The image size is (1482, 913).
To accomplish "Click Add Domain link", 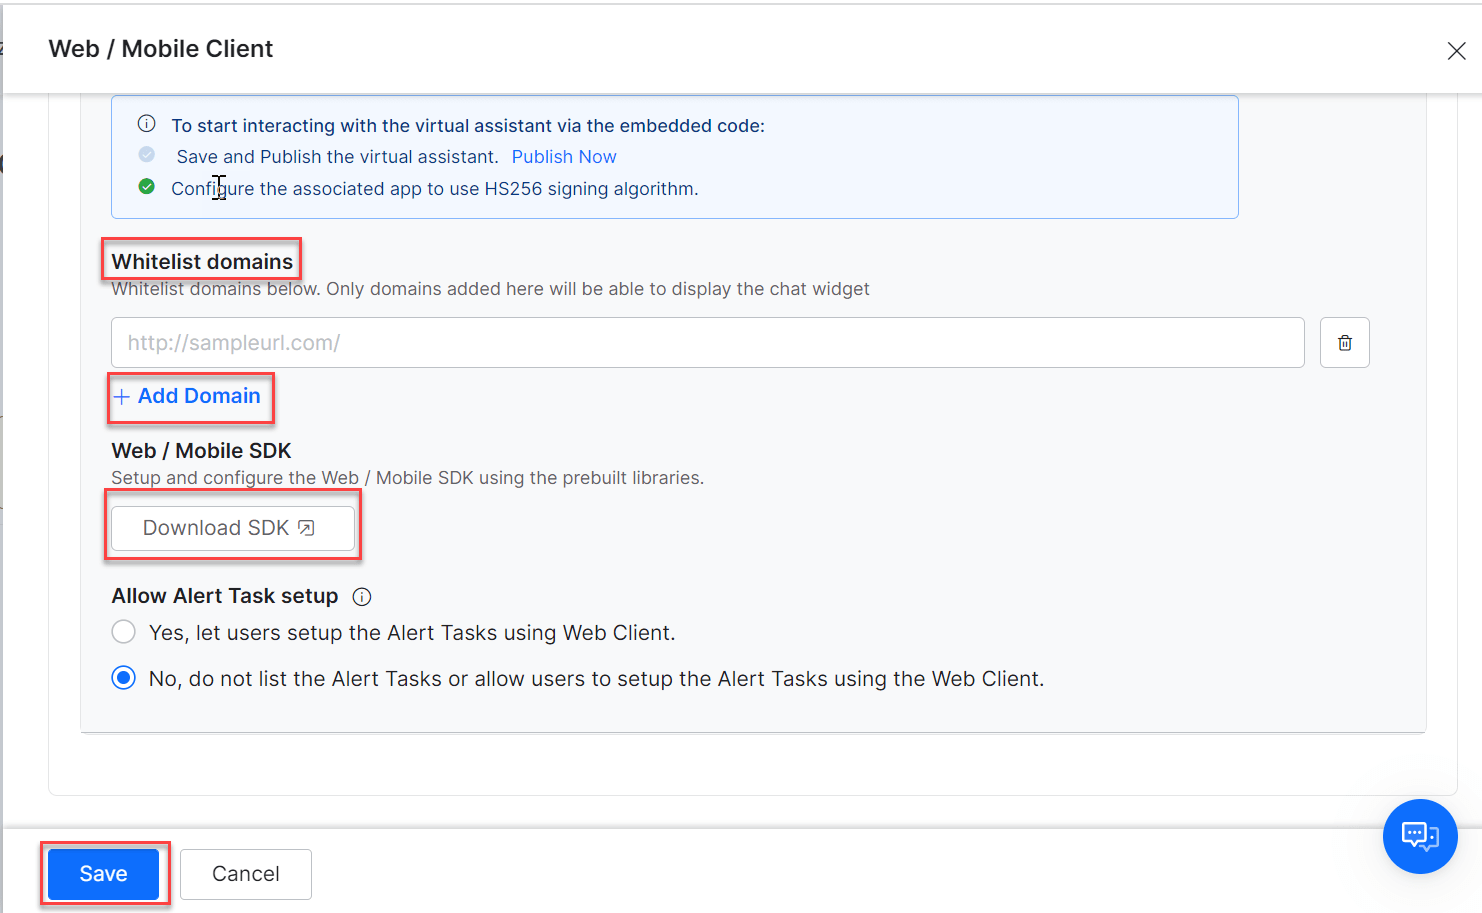I will pyautogui.click(x=187, y=396).
